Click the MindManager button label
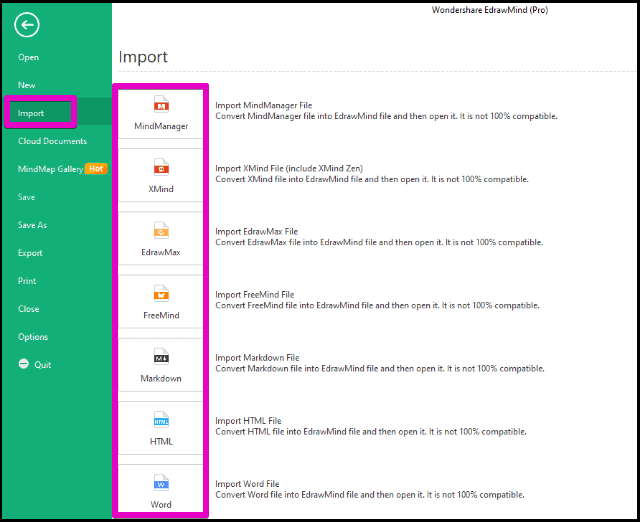This screenshot has width=640, height=522. pyautogui.click(x=161, y=126)
